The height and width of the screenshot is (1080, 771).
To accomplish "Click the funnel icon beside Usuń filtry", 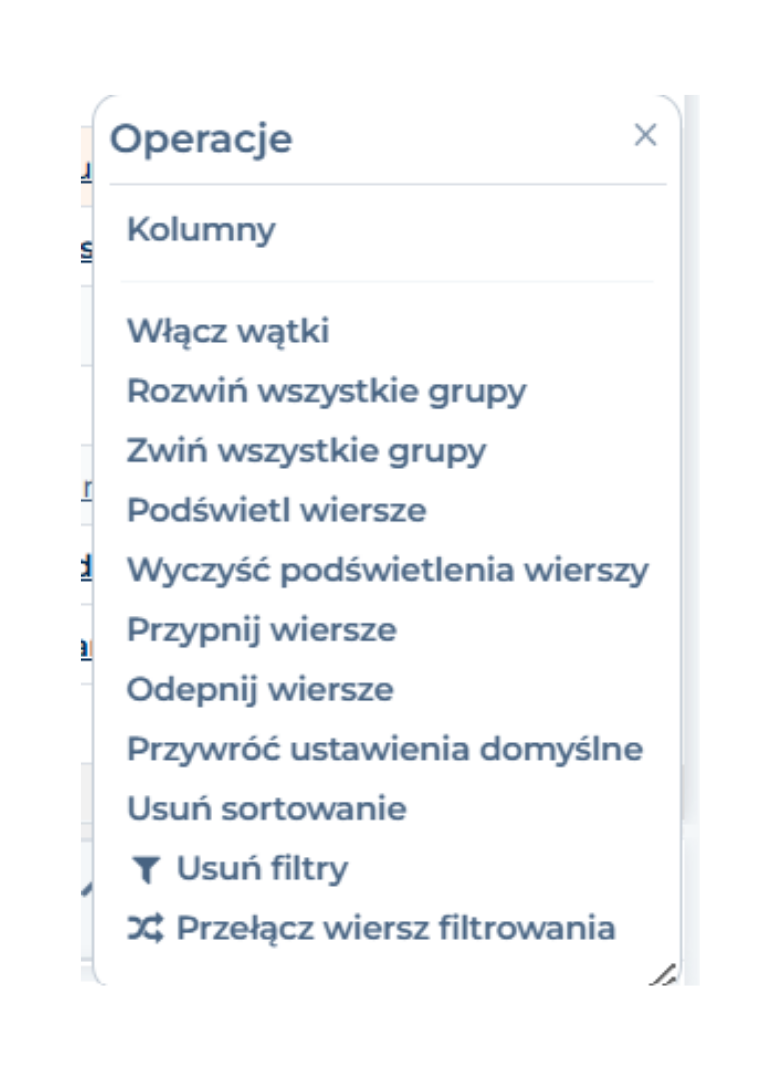I will [145, 869].
